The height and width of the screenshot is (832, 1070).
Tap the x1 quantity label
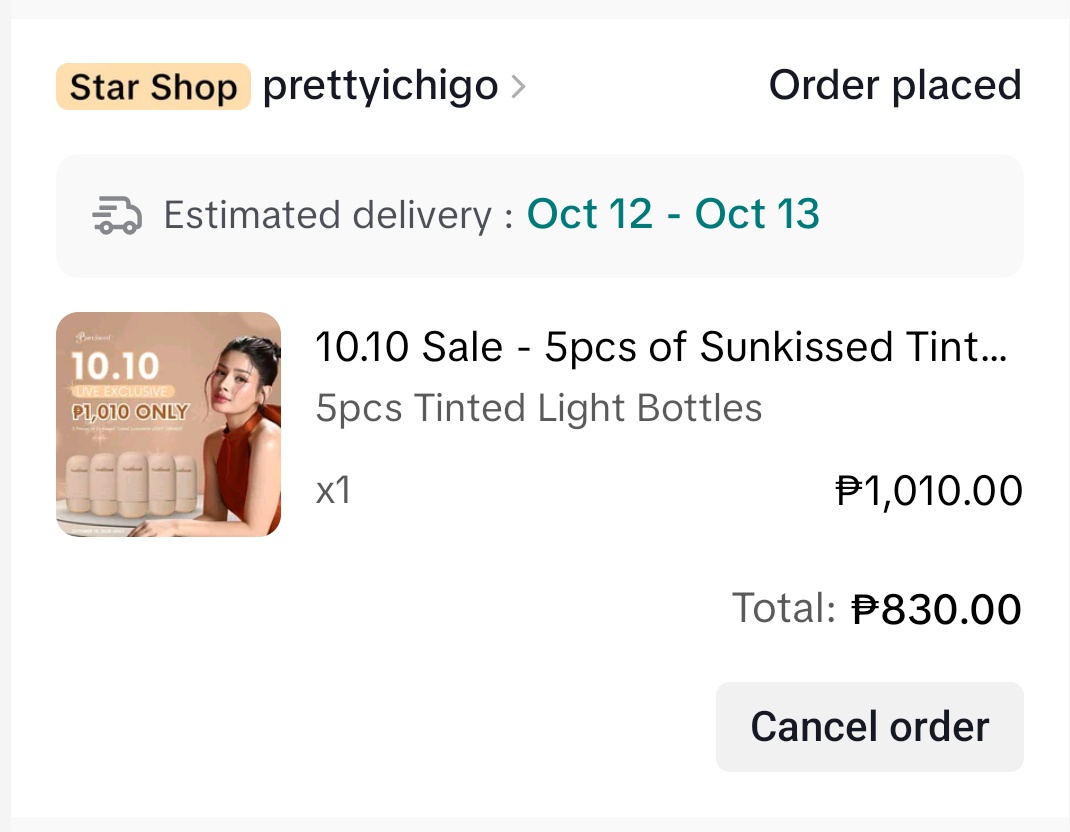(x=333, y=491)
